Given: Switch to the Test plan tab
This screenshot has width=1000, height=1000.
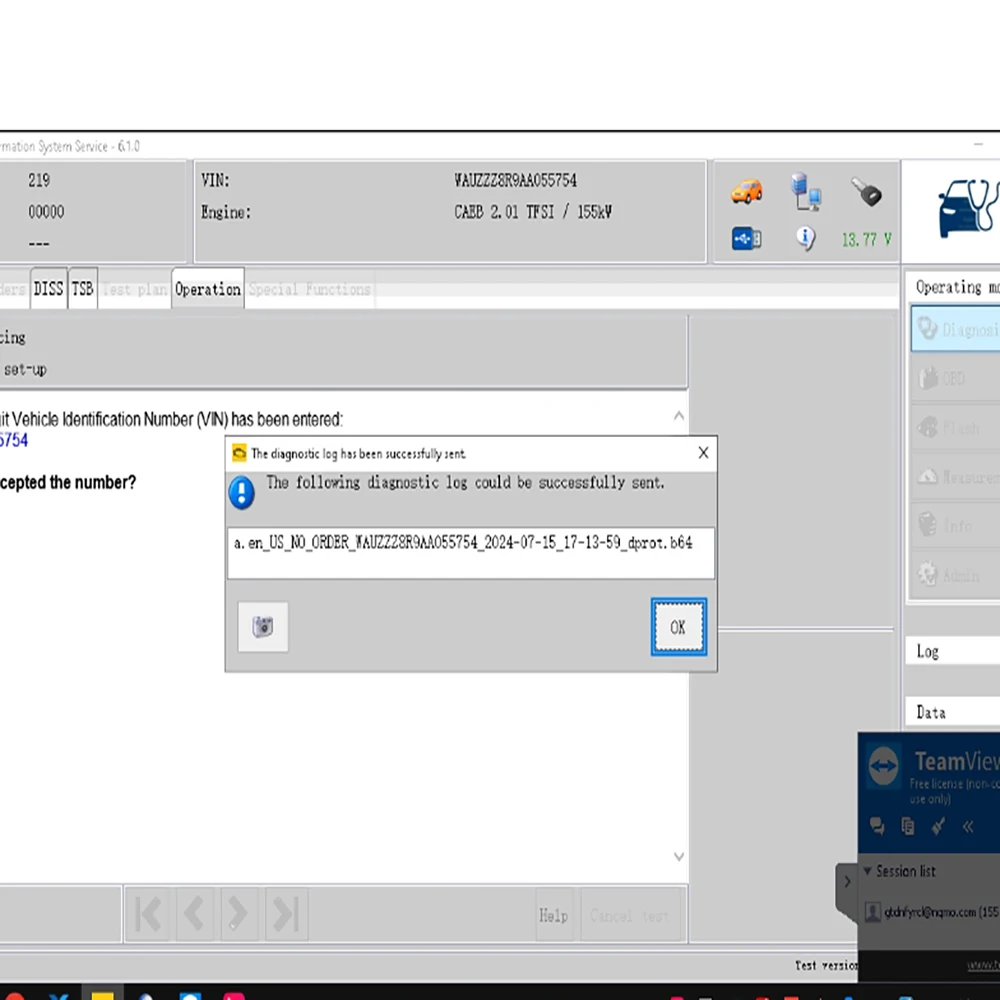Looking at the screenshot, I should coord(135,289).
